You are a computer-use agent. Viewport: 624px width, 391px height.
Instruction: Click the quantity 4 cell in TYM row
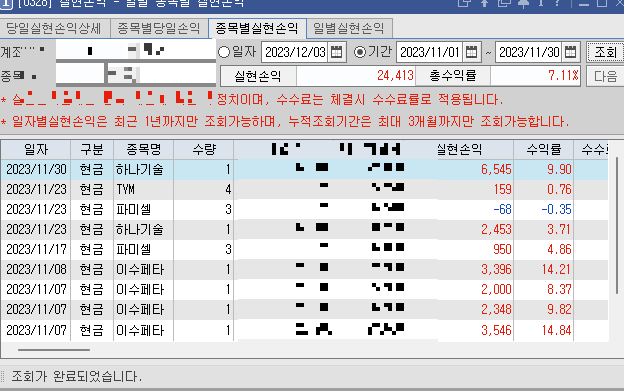point(204,189)
